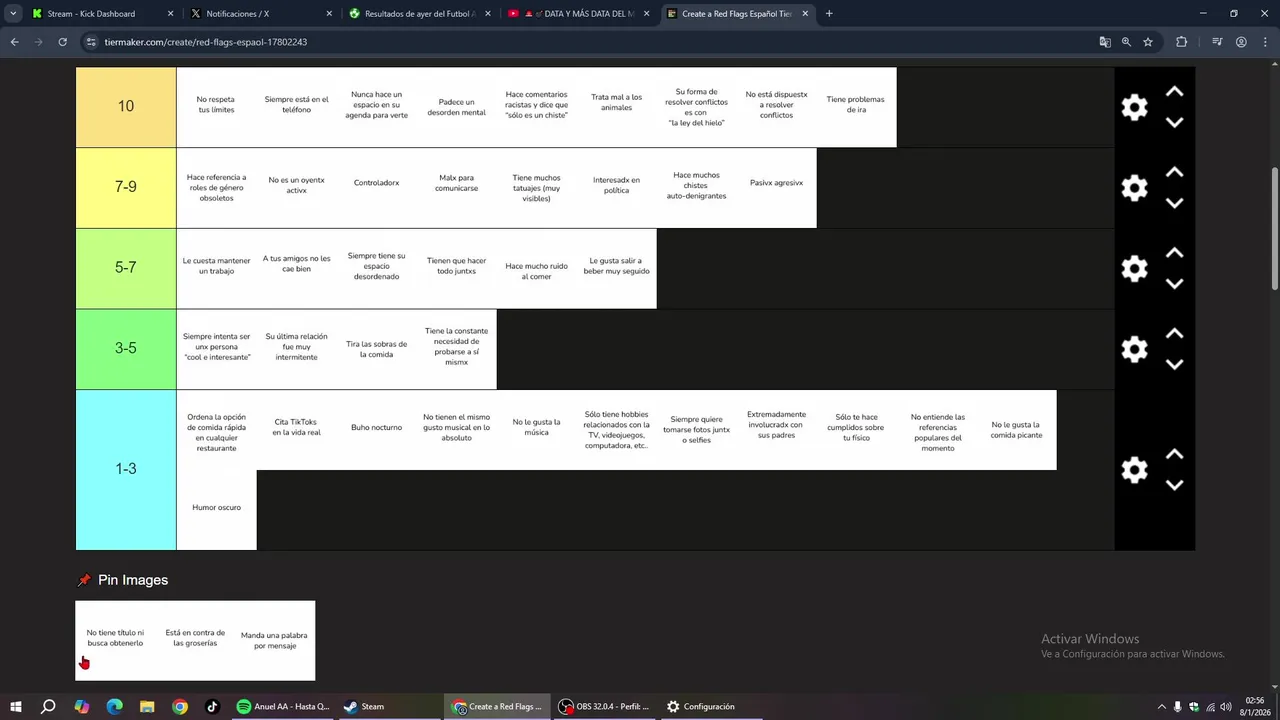
Task: Select the orange tier 10 label
Action: 126,107
